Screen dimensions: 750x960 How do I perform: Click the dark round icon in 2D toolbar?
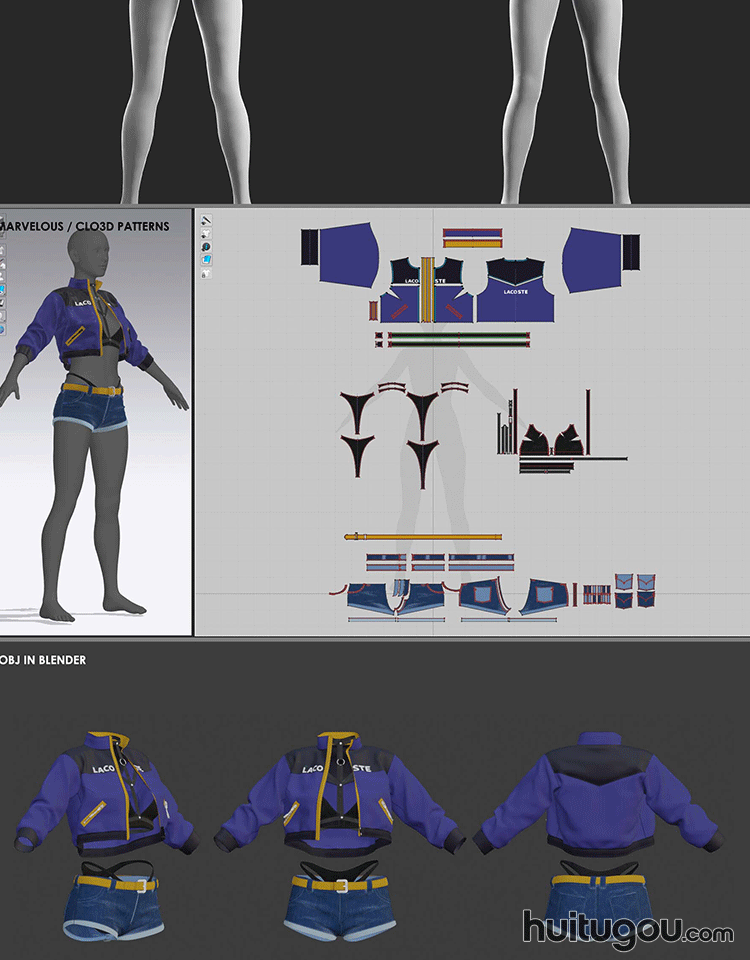[x=206, y=245]
